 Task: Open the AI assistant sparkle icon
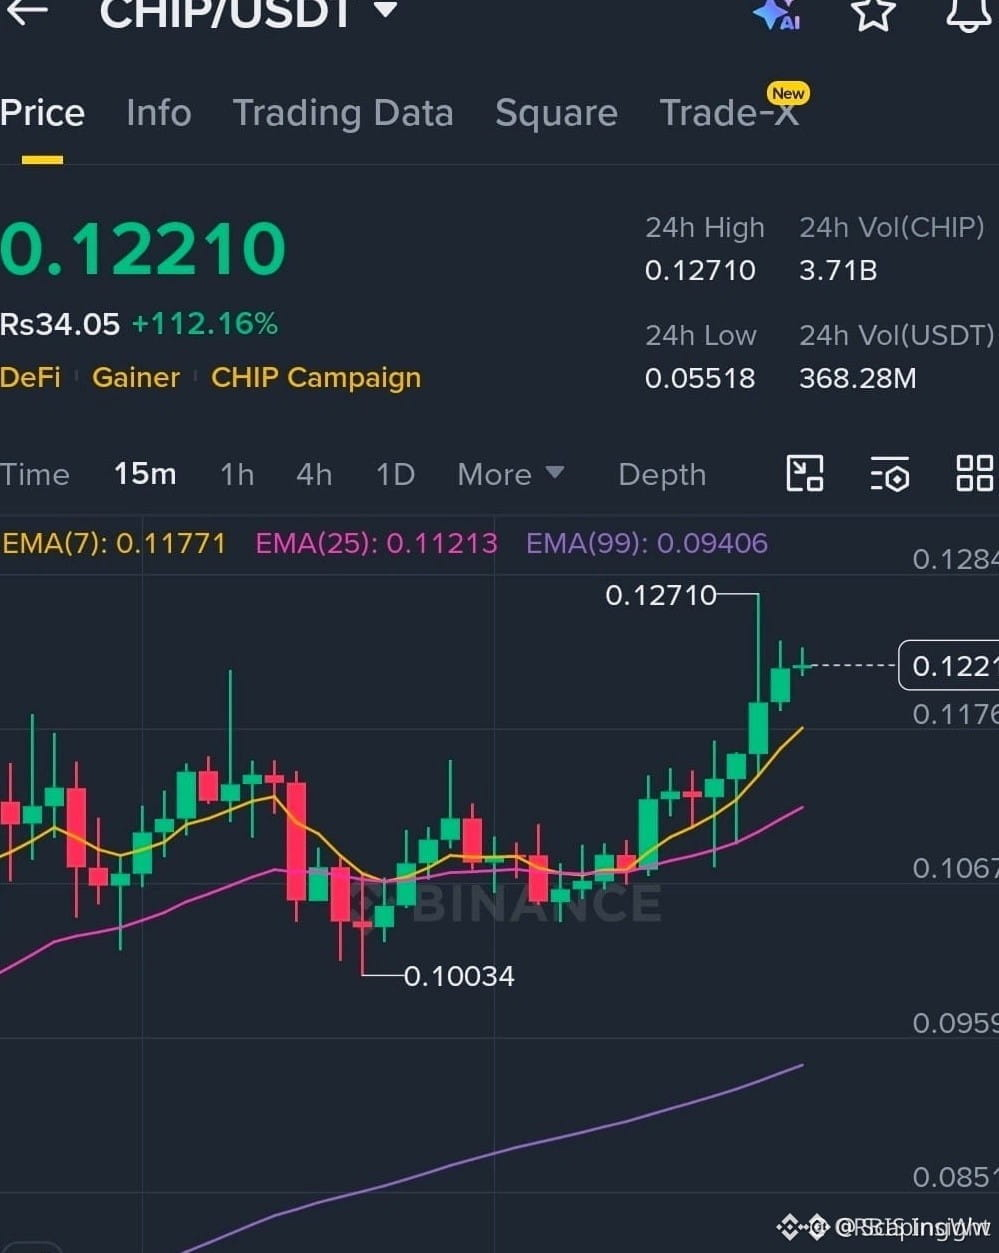[x=777, y=14]
